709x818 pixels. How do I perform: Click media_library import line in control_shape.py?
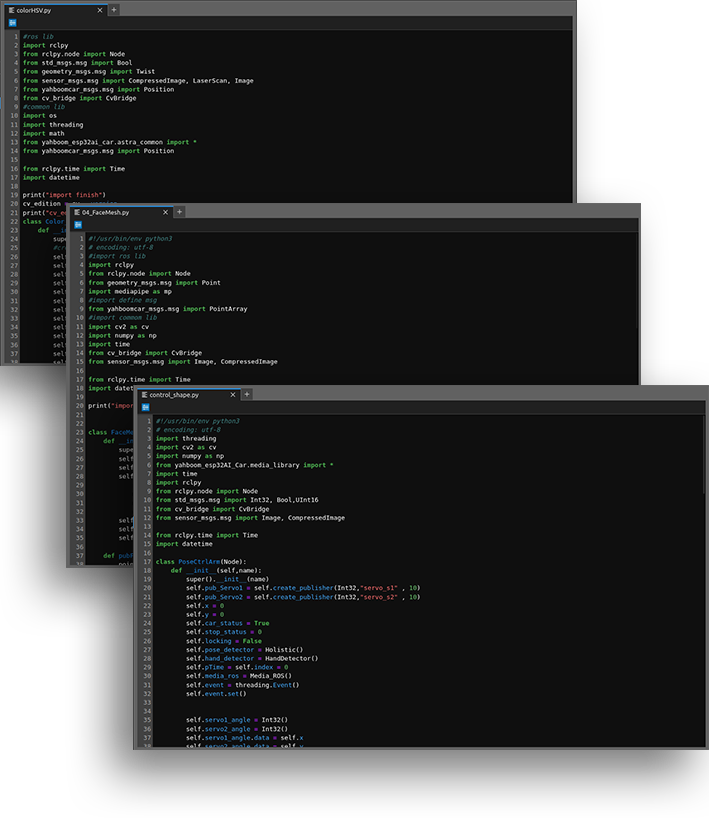[244, 465]
